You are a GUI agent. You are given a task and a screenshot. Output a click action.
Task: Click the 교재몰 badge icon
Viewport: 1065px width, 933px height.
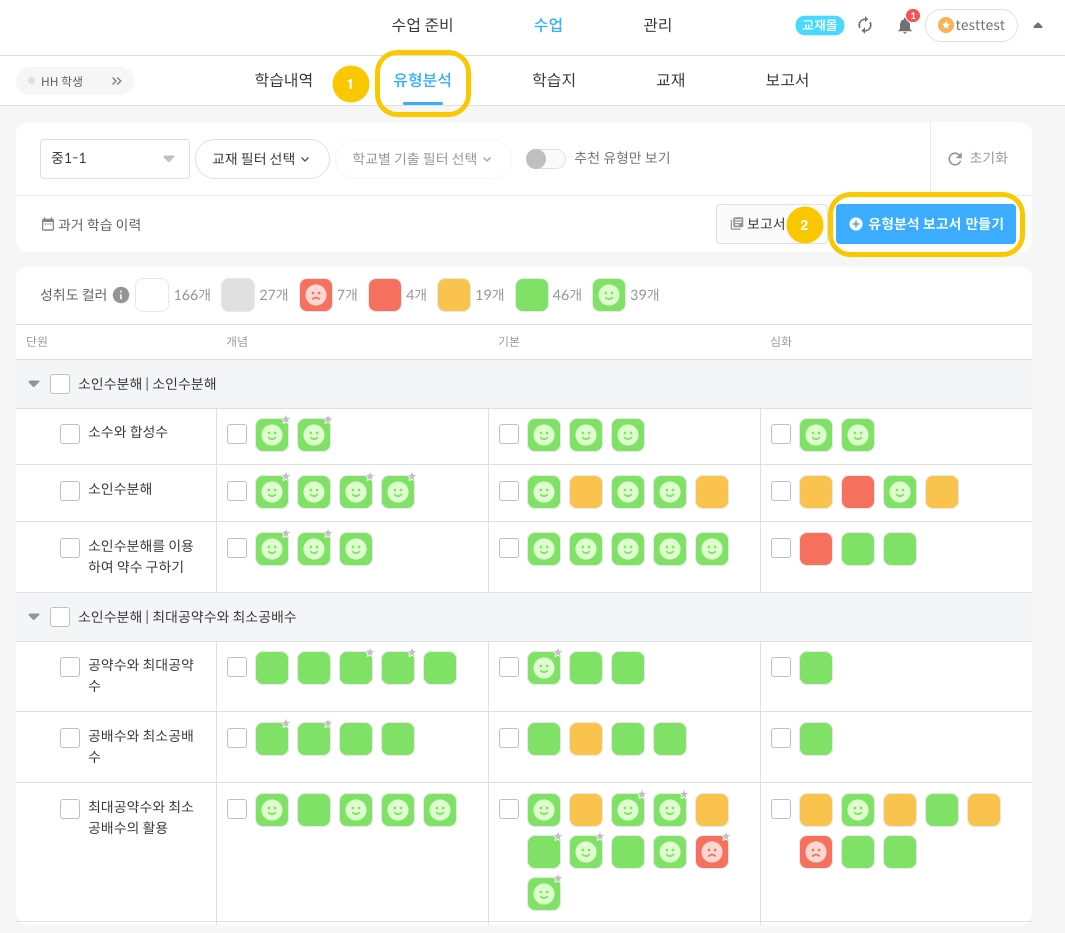820,26
